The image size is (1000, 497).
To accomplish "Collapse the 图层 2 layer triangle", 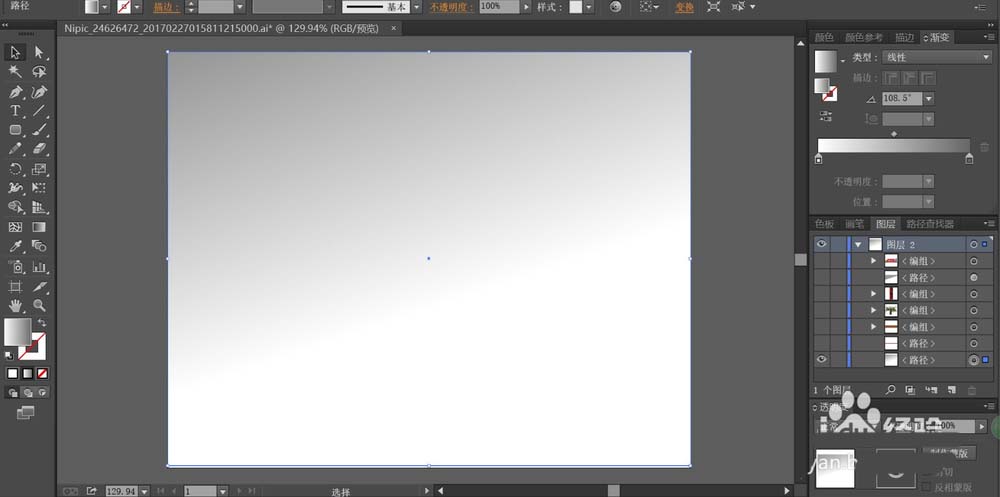I will 858,244.
